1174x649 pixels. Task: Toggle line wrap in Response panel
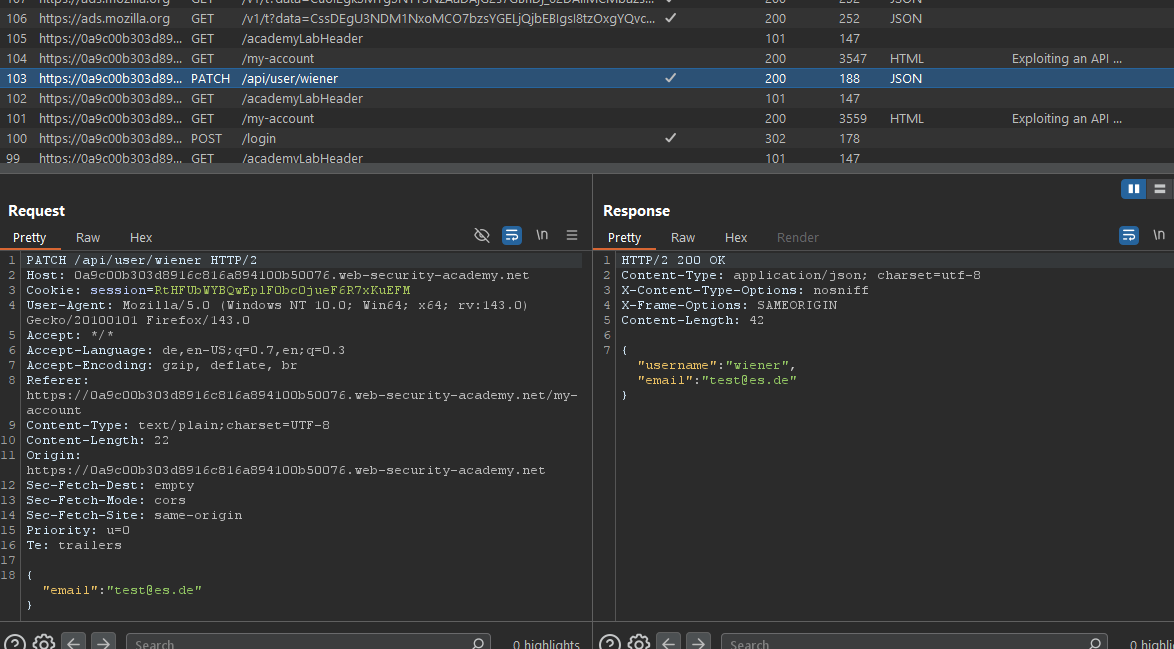click(x=1128, y=236)
